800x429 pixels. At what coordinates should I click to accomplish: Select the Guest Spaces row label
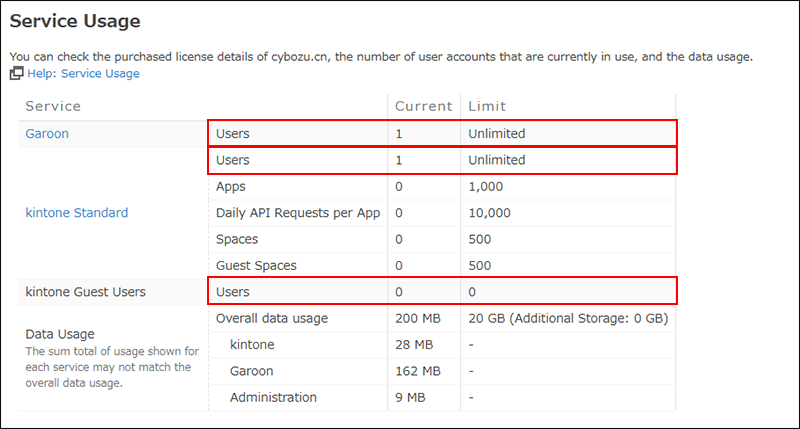point(256,266)
